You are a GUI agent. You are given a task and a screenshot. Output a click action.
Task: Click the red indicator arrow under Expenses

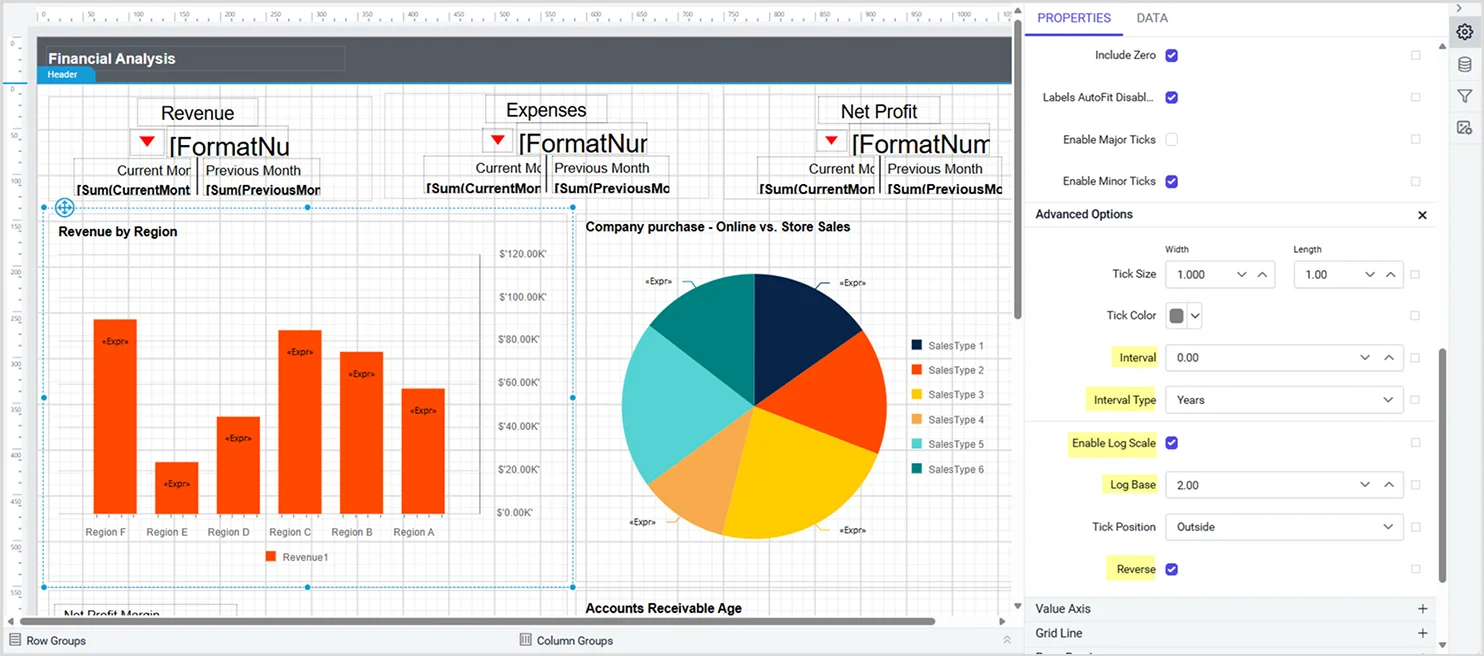[x=497, y=139]
